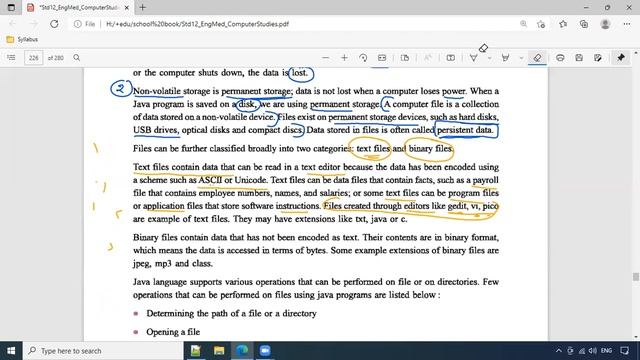This screenshot has height=360, width=640.
Task: Open a new browser tab
Action: 142,7
